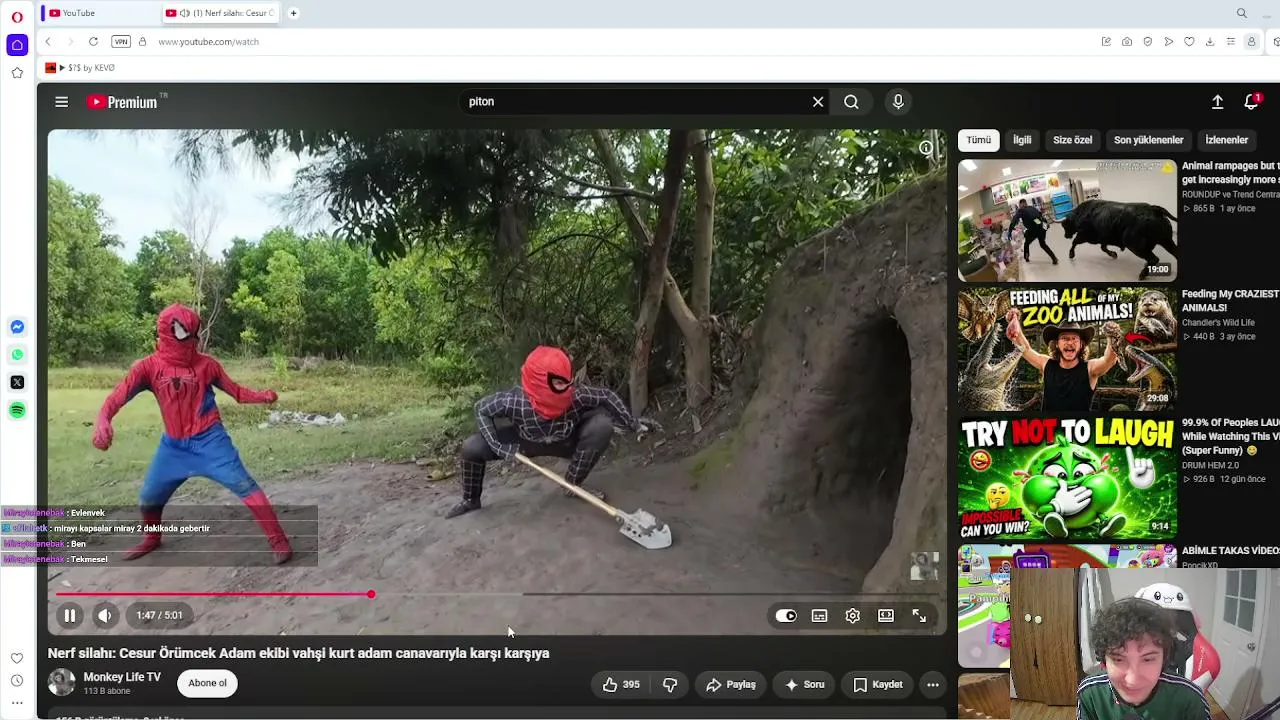This screenshot has height=720, width=1280.
Task: Open the Feeding All My Zoo Animals thumbnail
Action: click(x=1067, y=349)
